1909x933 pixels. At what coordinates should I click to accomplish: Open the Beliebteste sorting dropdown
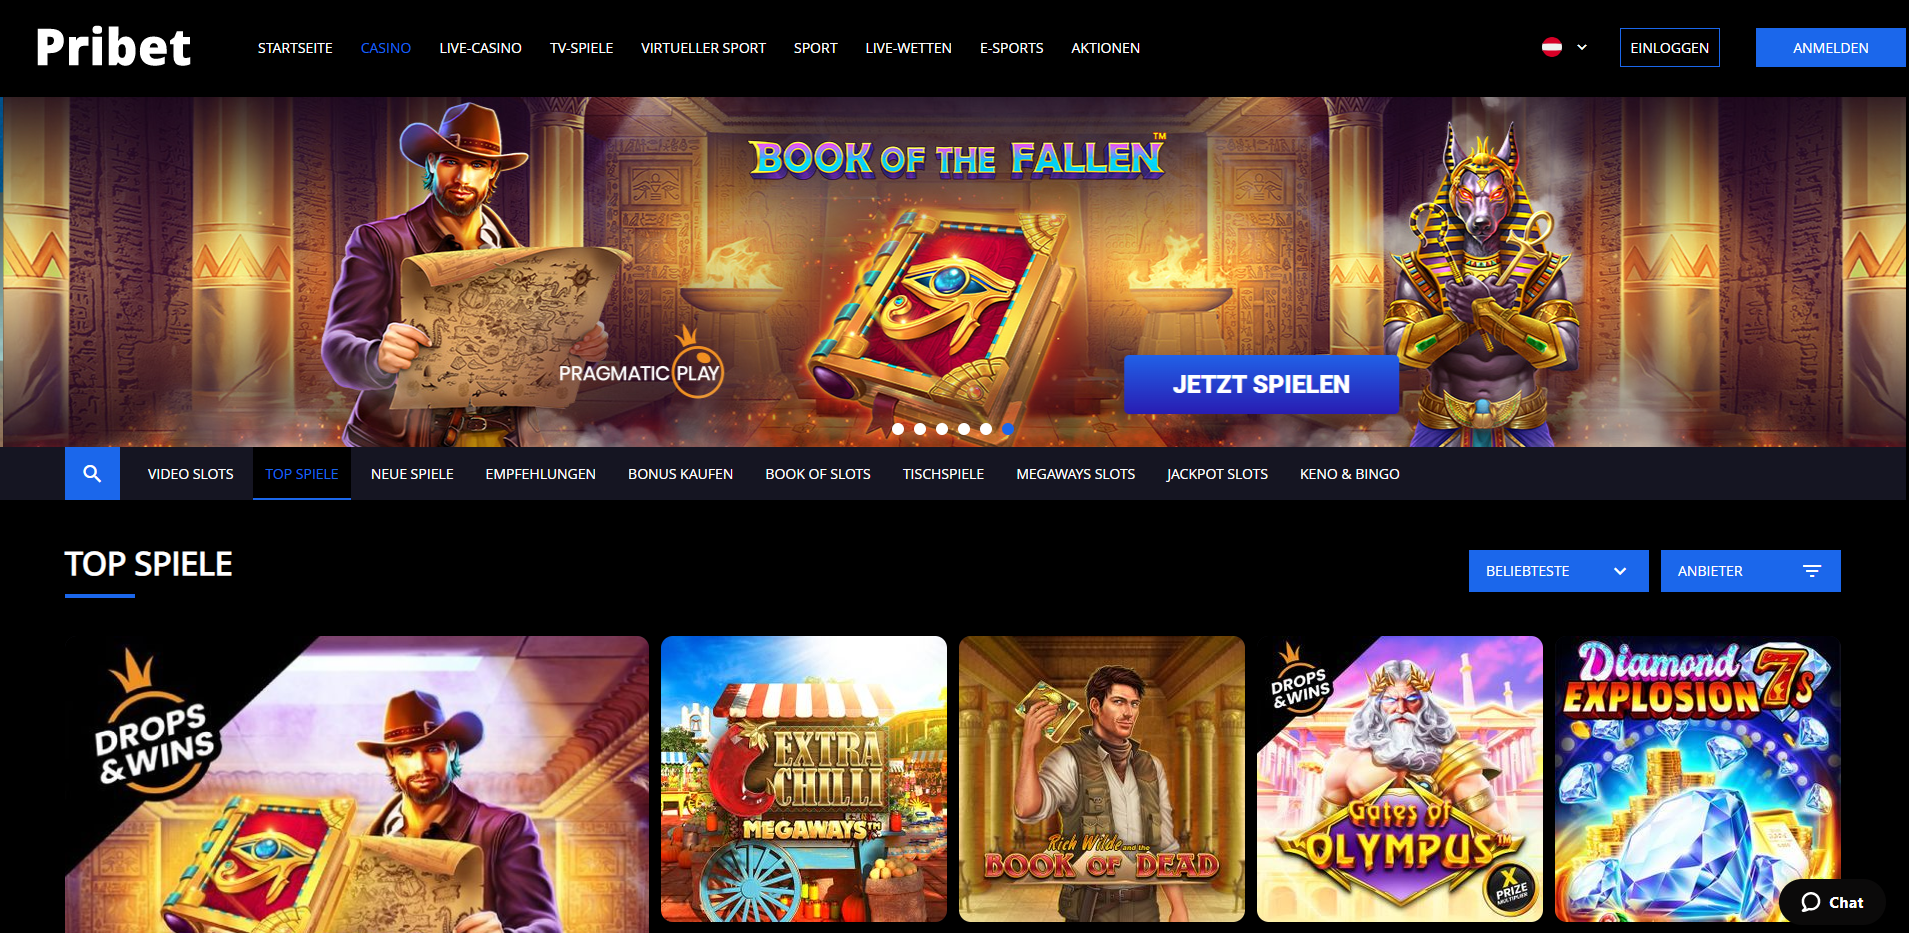point(1558,571)
